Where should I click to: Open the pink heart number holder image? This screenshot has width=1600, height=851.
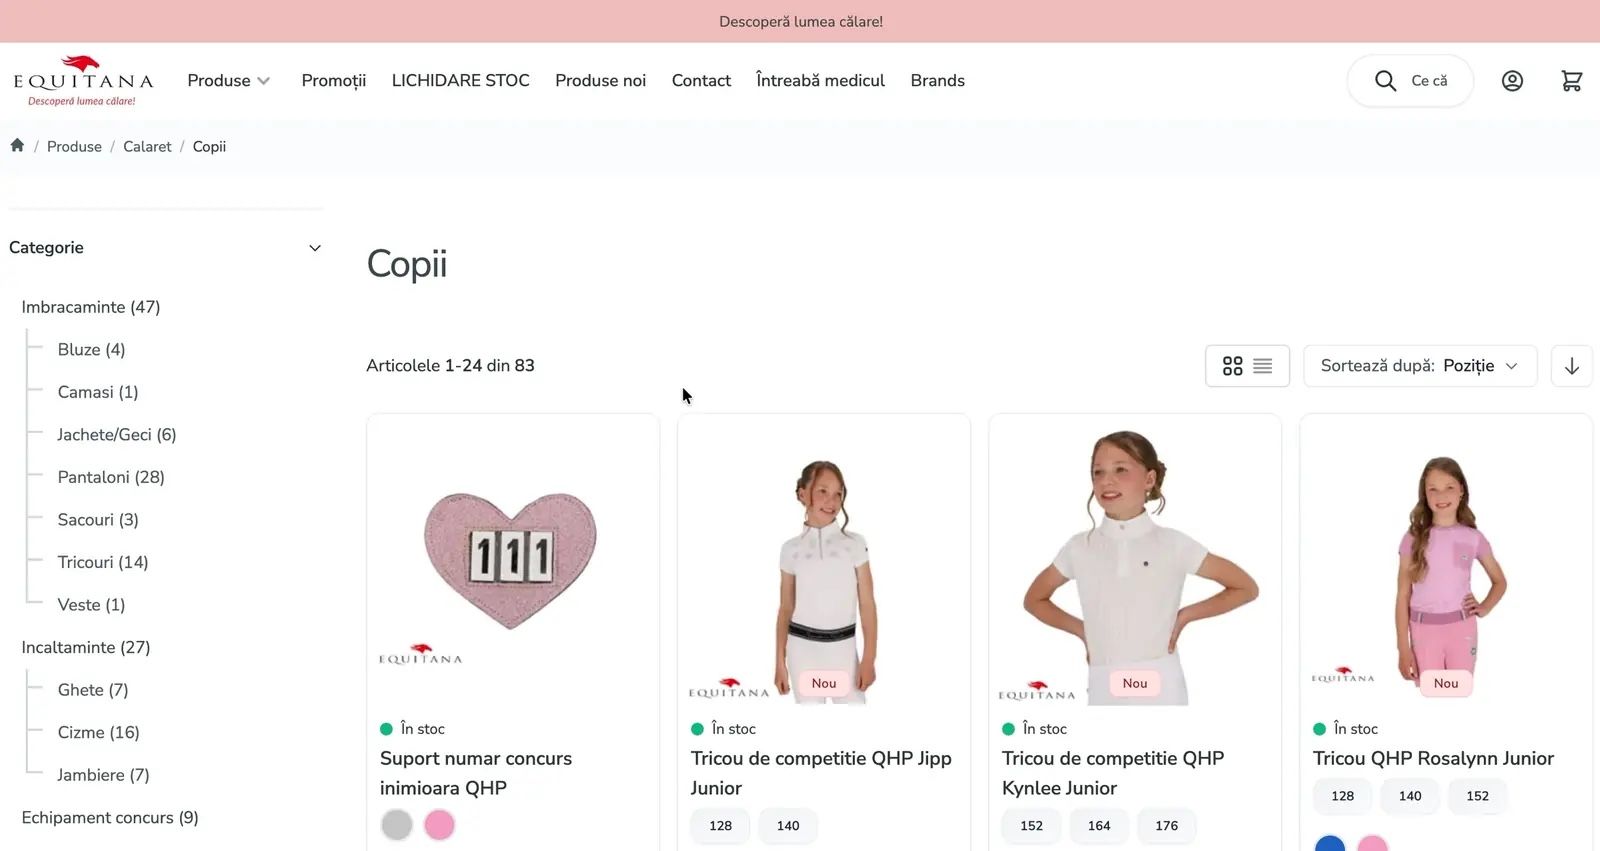[511, 560]
